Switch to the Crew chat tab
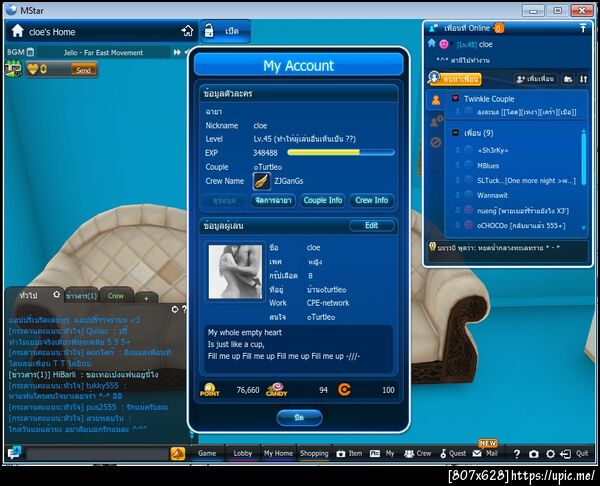 [x=116, y=296]
